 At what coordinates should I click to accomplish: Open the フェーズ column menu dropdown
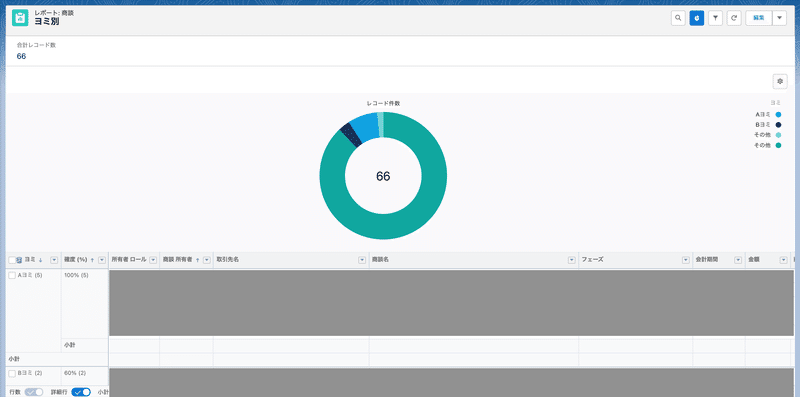tap(686, 260)
